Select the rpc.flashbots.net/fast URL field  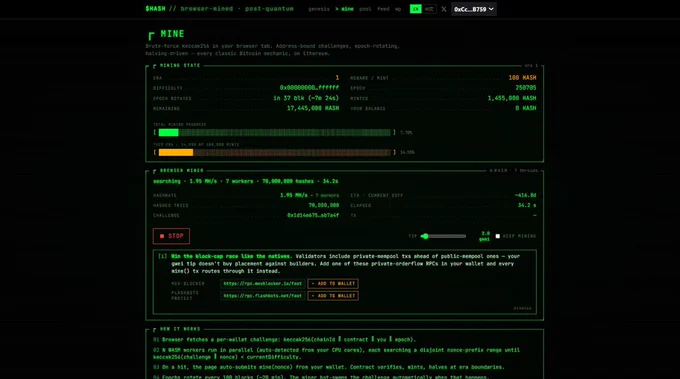263,296
